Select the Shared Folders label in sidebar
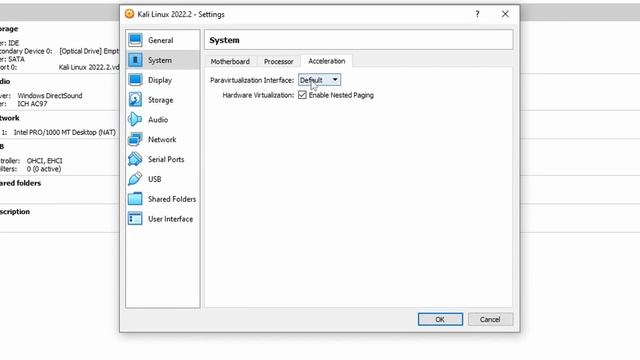Image resolution: width=640 pixels, height=360 pixels. coord(172,199)
